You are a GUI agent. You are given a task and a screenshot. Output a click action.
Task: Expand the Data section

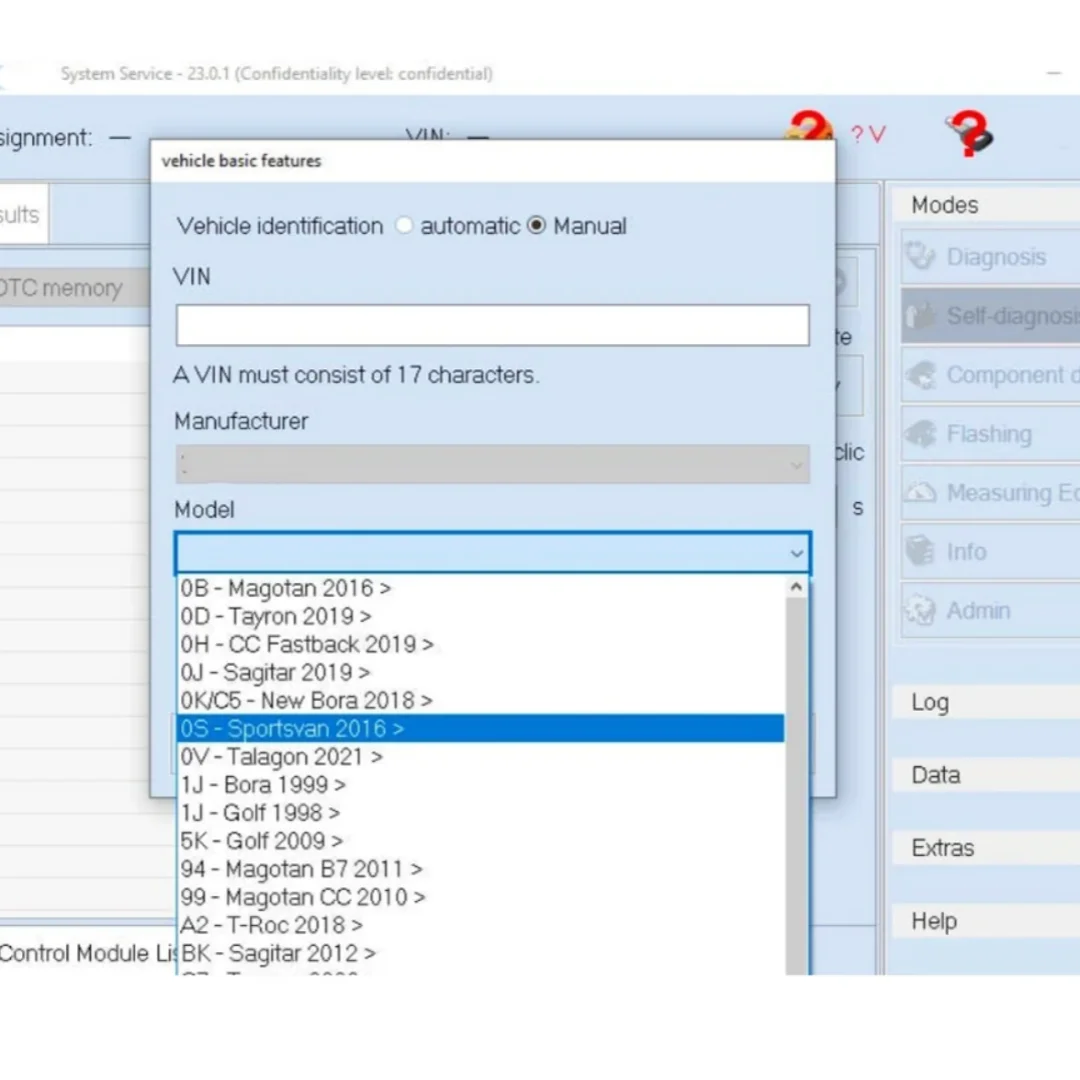[x=986, y=775]
